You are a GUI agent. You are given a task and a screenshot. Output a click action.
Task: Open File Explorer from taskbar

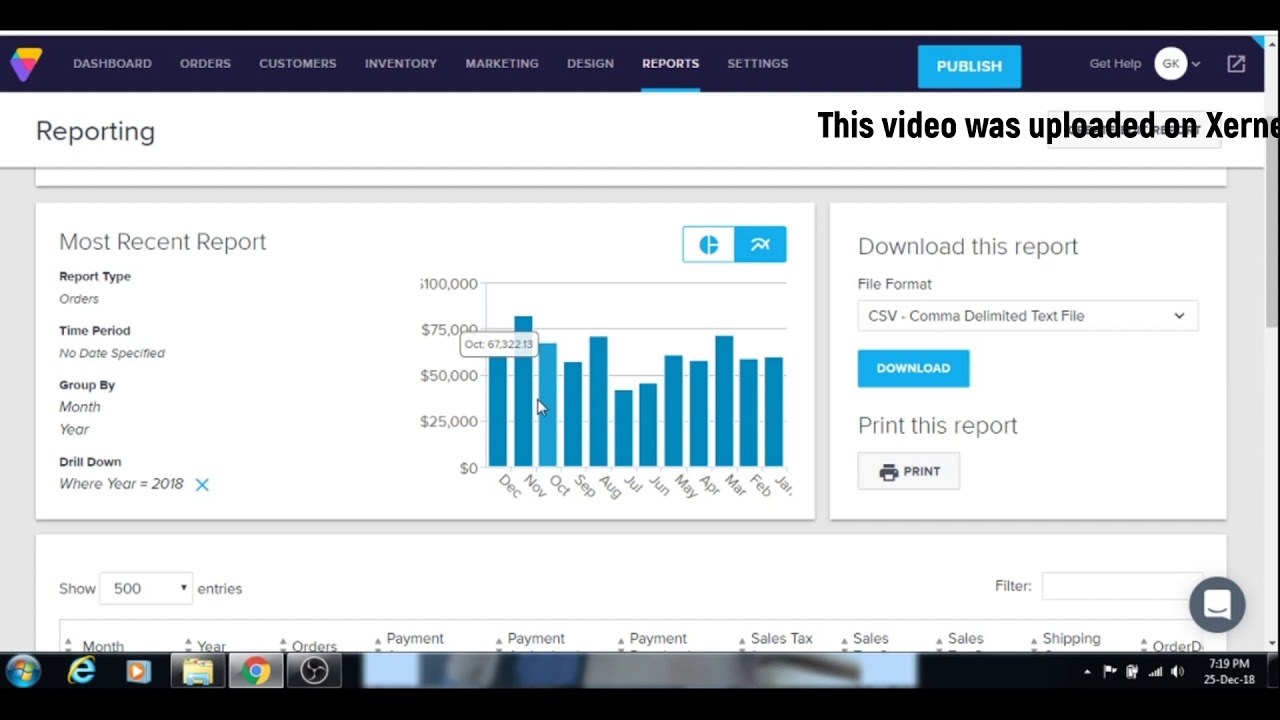198,671
